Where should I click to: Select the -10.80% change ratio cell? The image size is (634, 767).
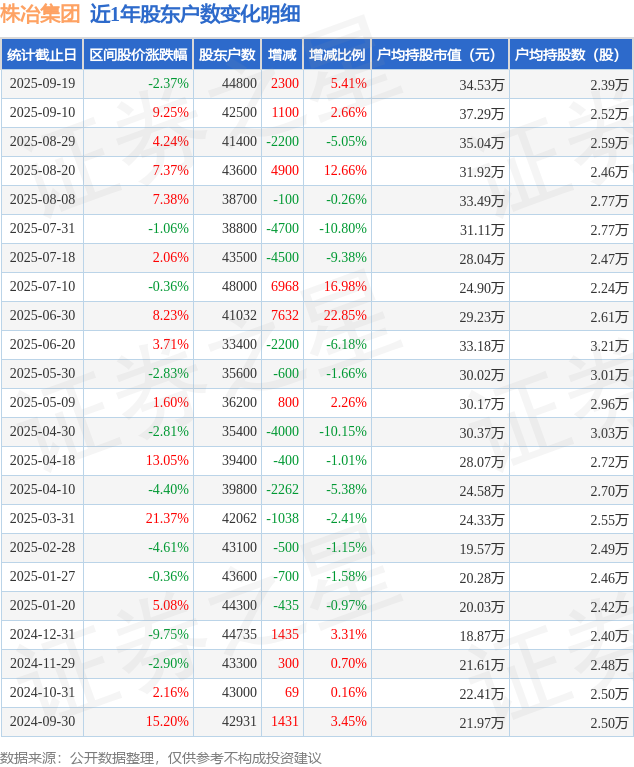pos(343,229)
